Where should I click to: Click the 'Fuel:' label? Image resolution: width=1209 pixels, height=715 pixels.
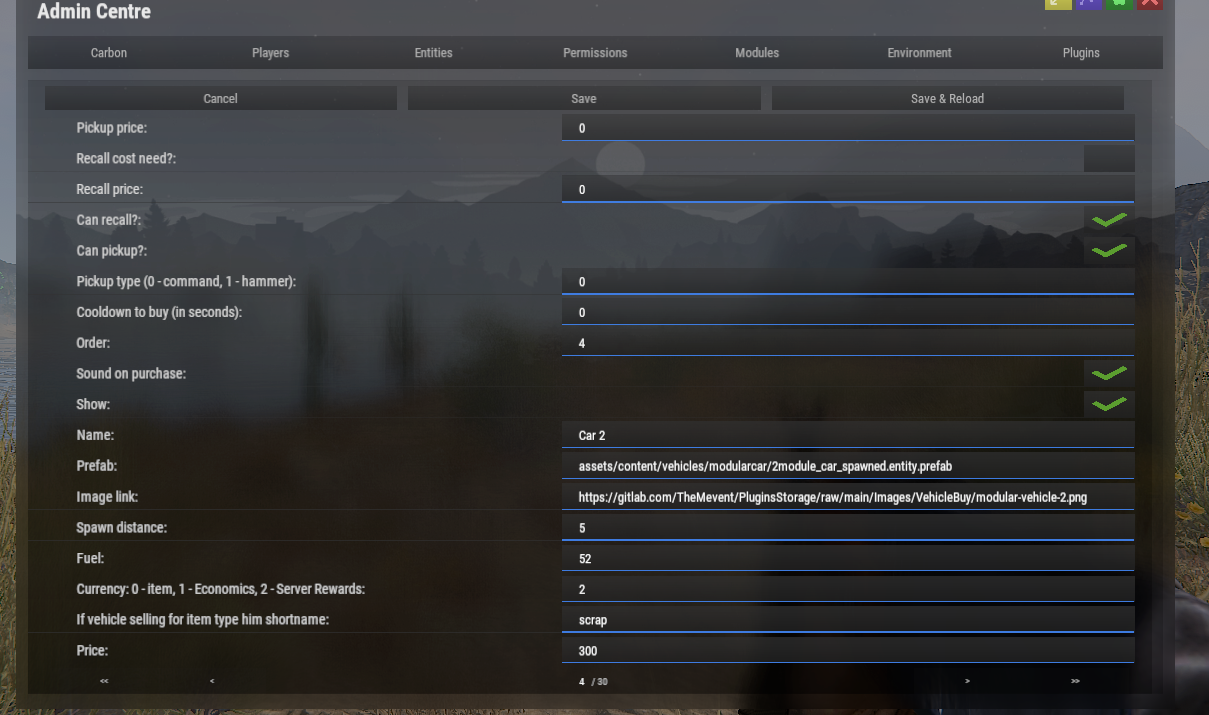point(90,559)
